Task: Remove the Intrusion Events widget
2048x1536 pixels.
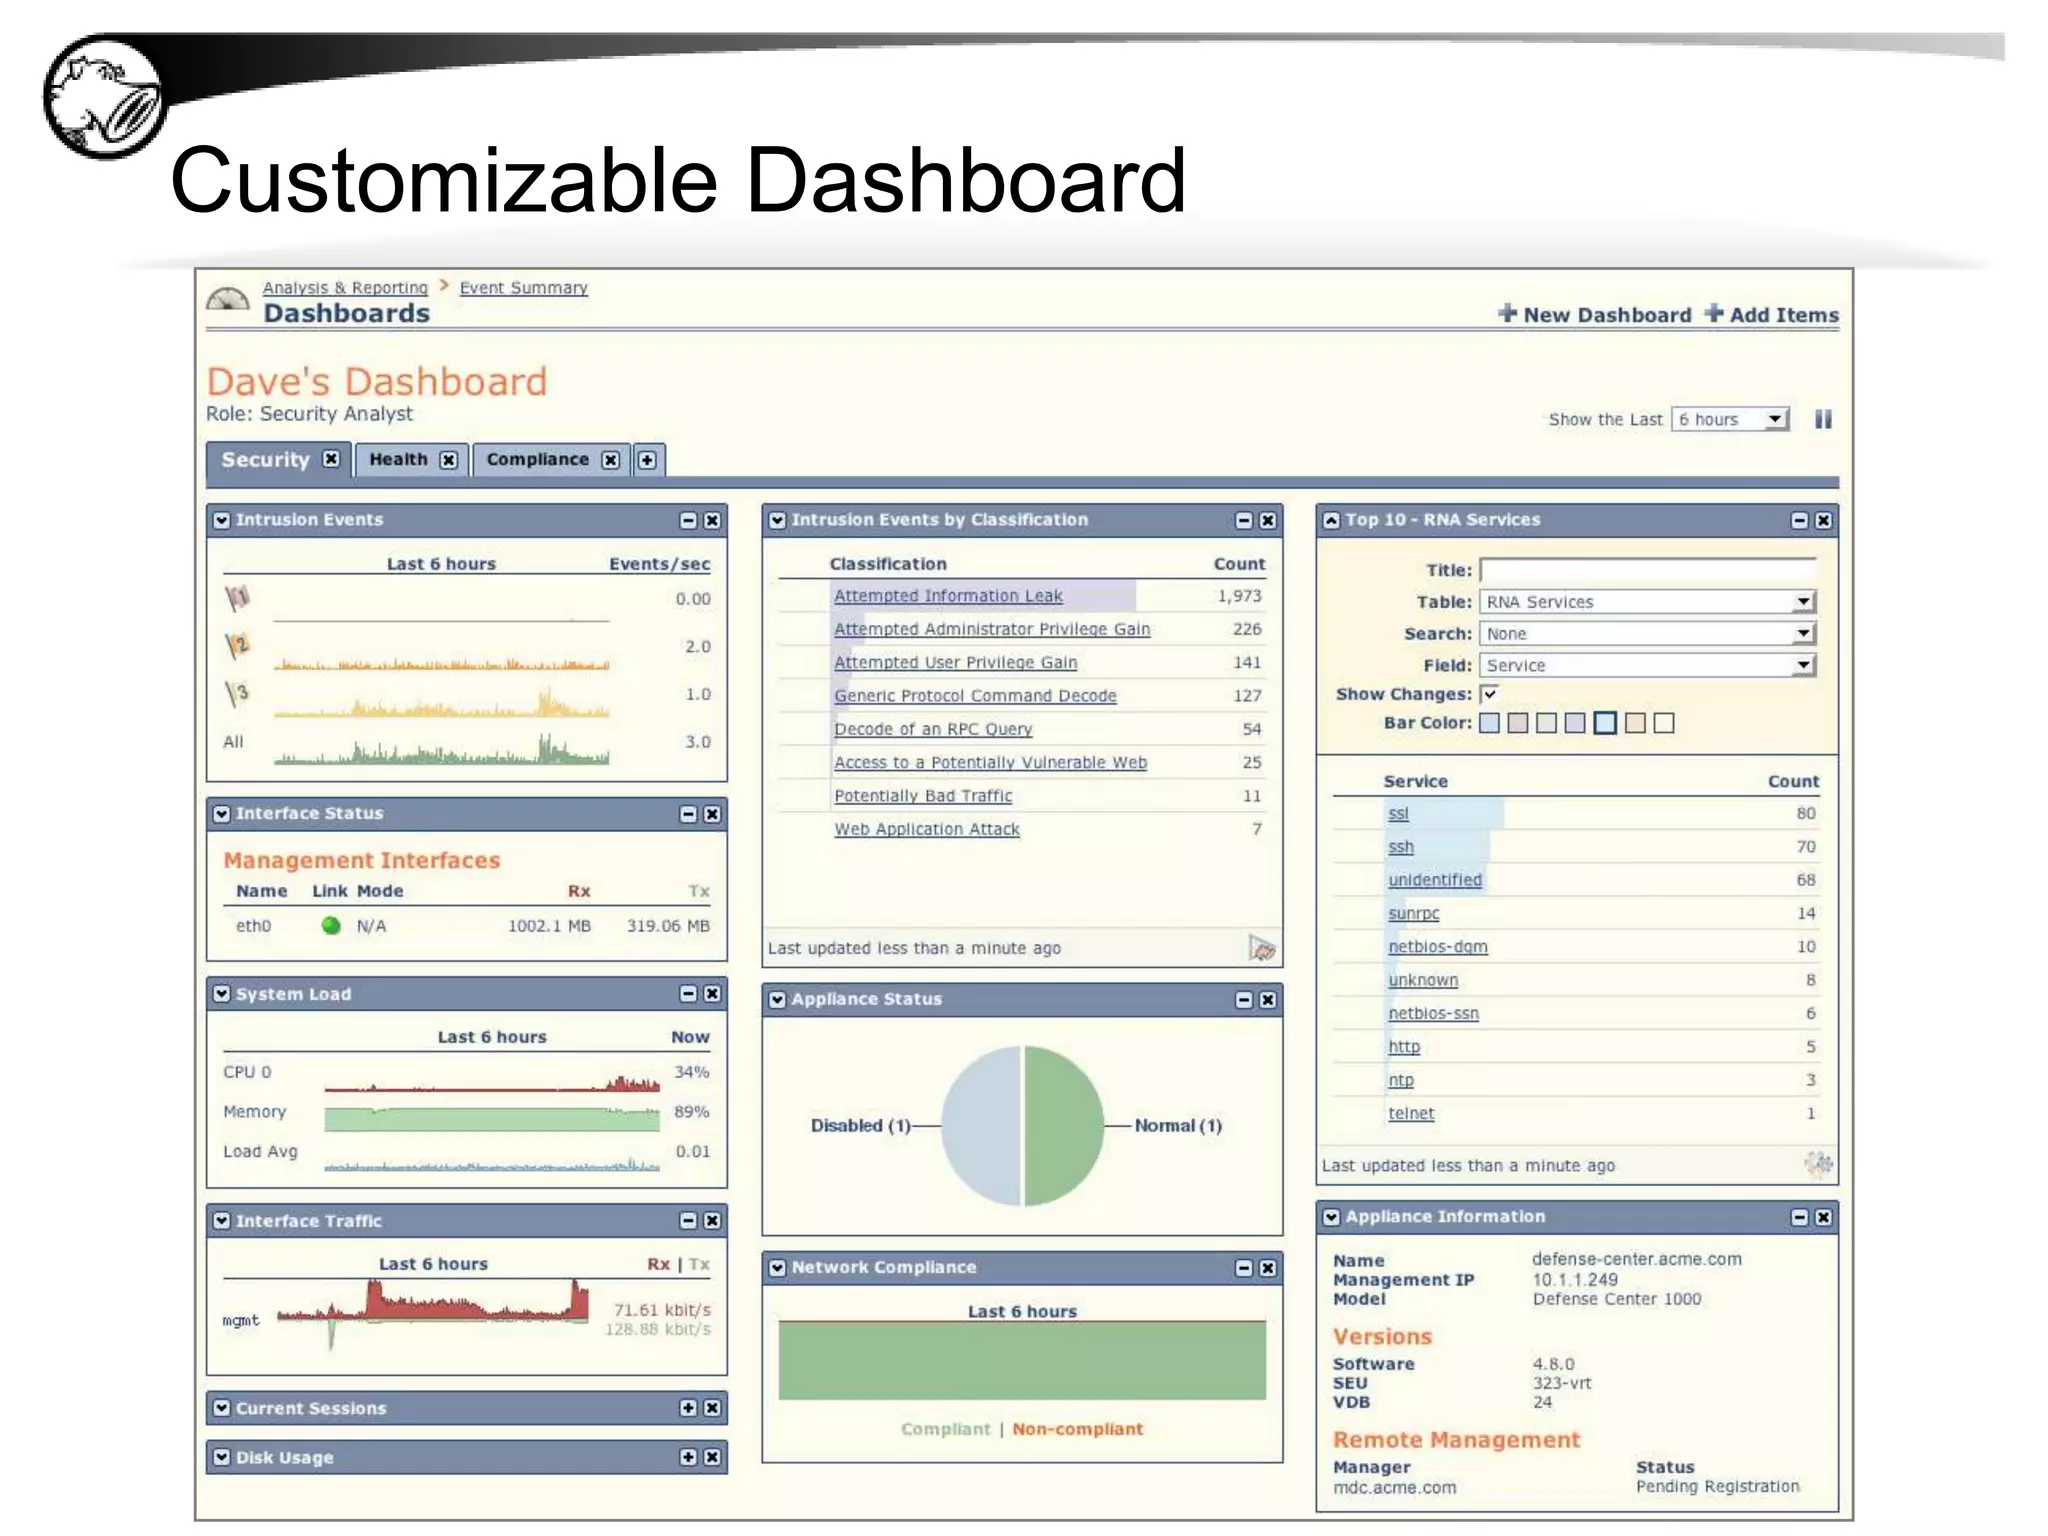Action: coord(712,520)
